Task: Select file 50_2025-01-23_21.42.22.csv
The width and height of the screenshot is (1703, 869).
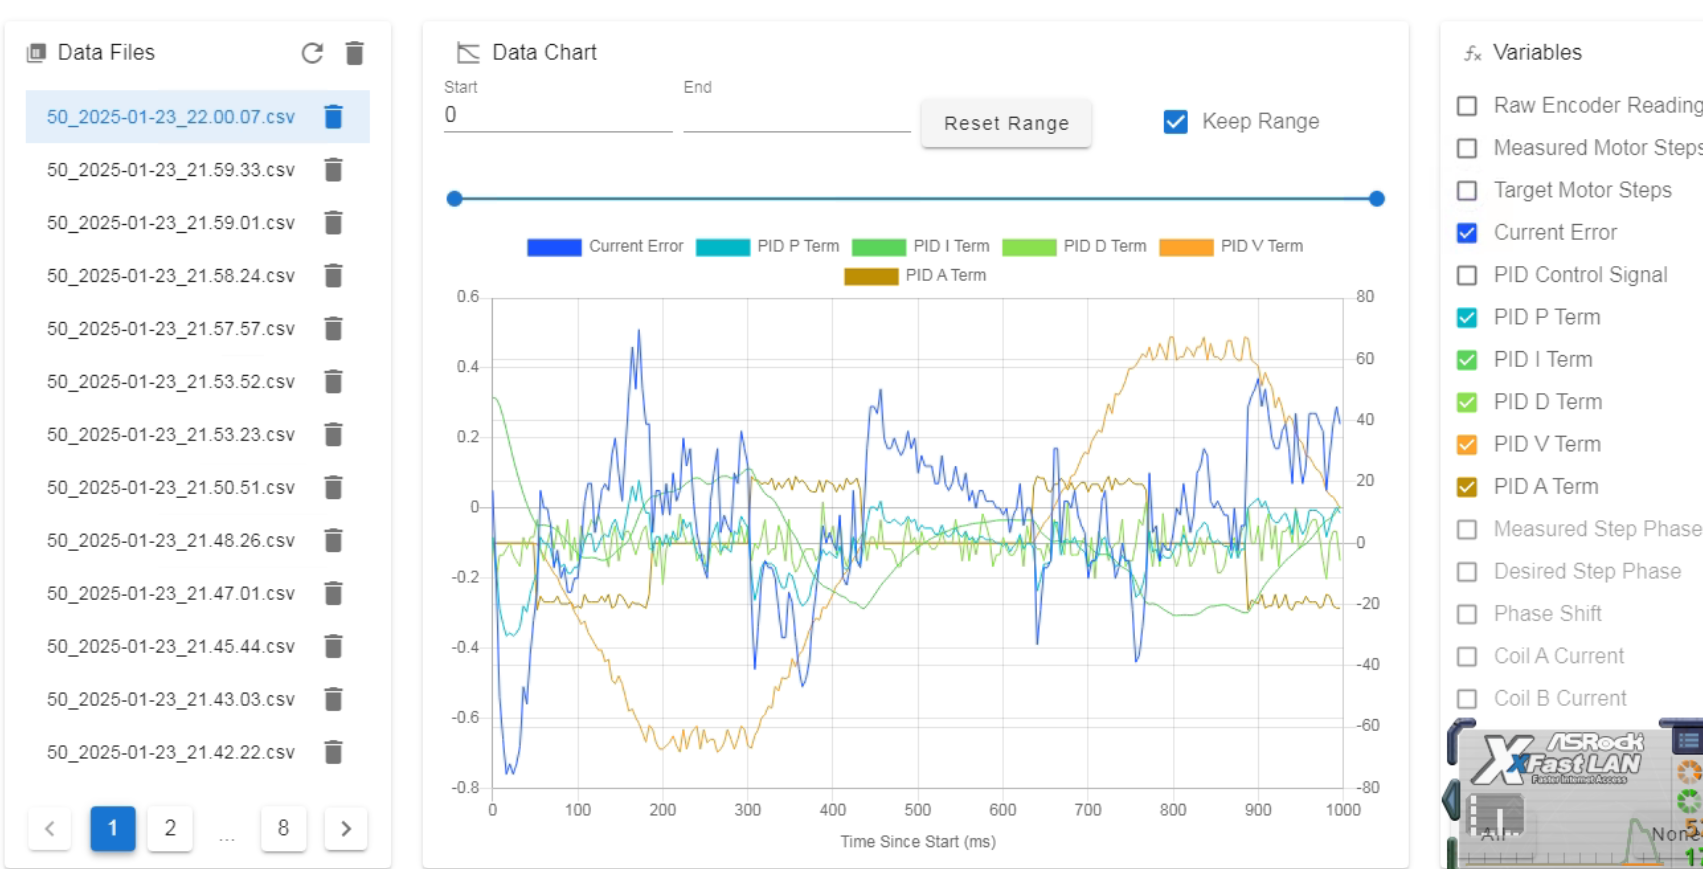Action: point(171,753)
